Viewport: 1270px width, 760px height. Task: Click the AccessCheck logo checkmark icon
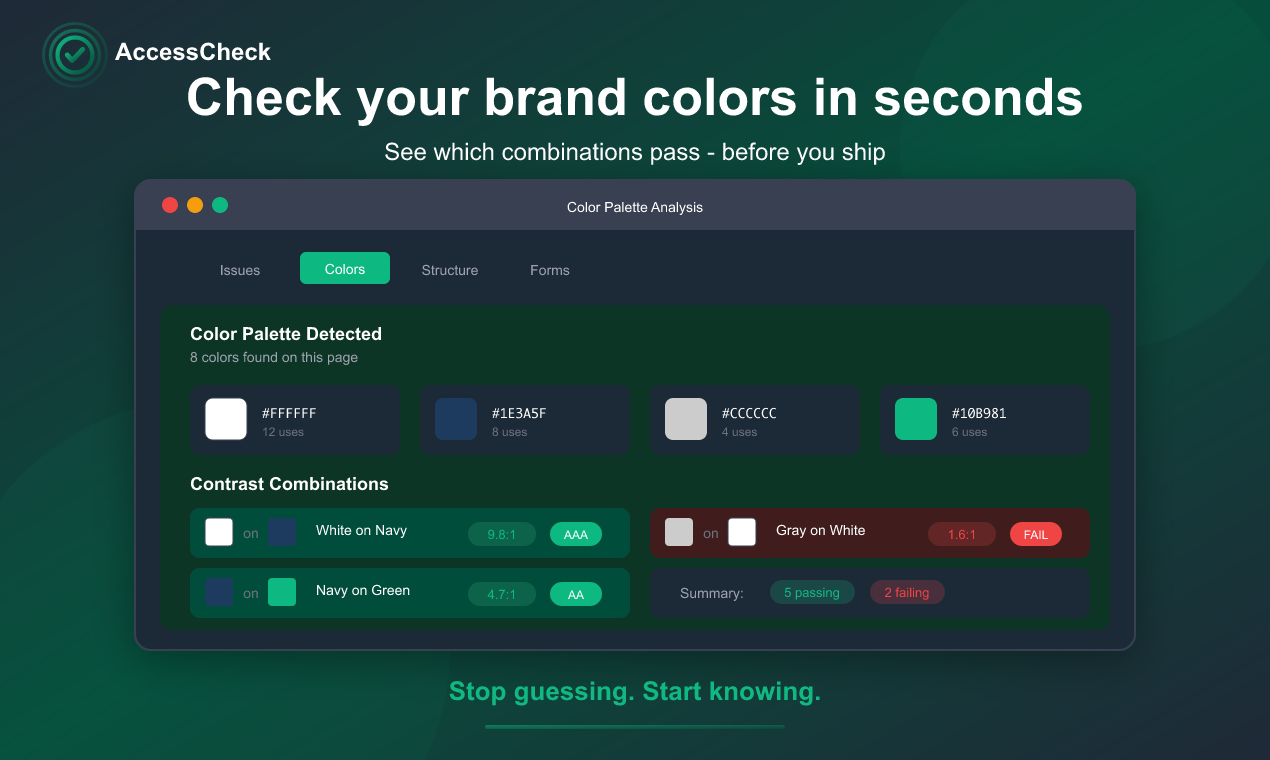pyautogui.click(x=74, y=55)
